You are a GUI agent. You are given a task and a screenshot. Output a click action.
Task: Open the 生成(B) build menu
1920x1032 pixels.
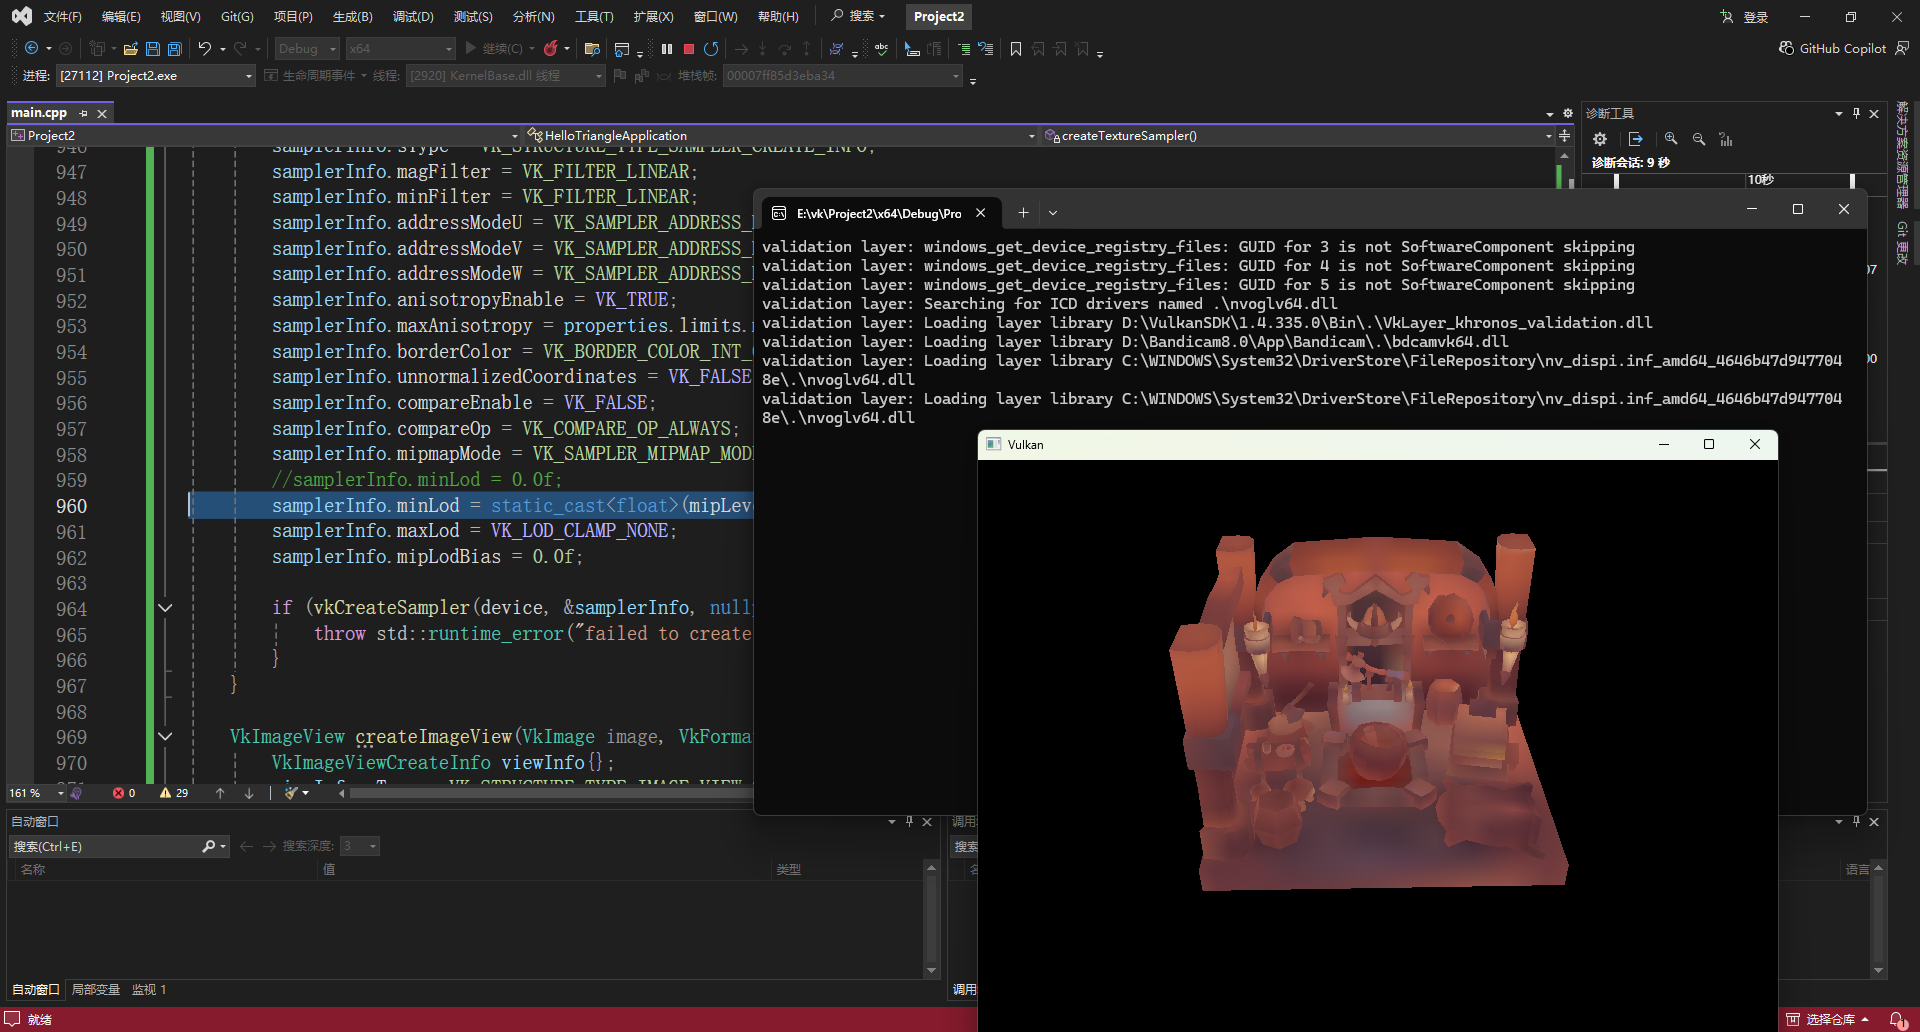(352, 17)
